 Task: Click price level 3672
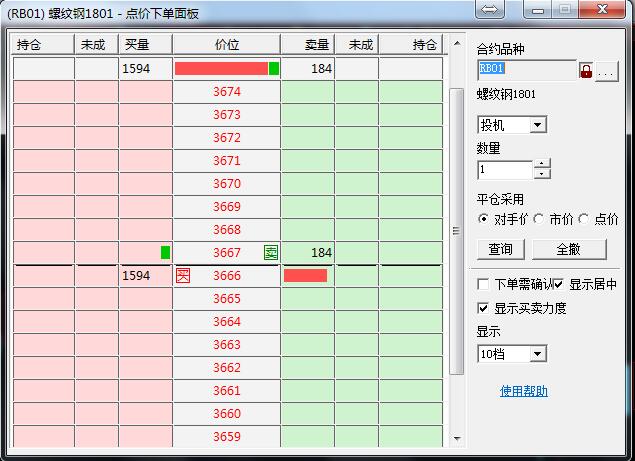[x=227, y=138]
